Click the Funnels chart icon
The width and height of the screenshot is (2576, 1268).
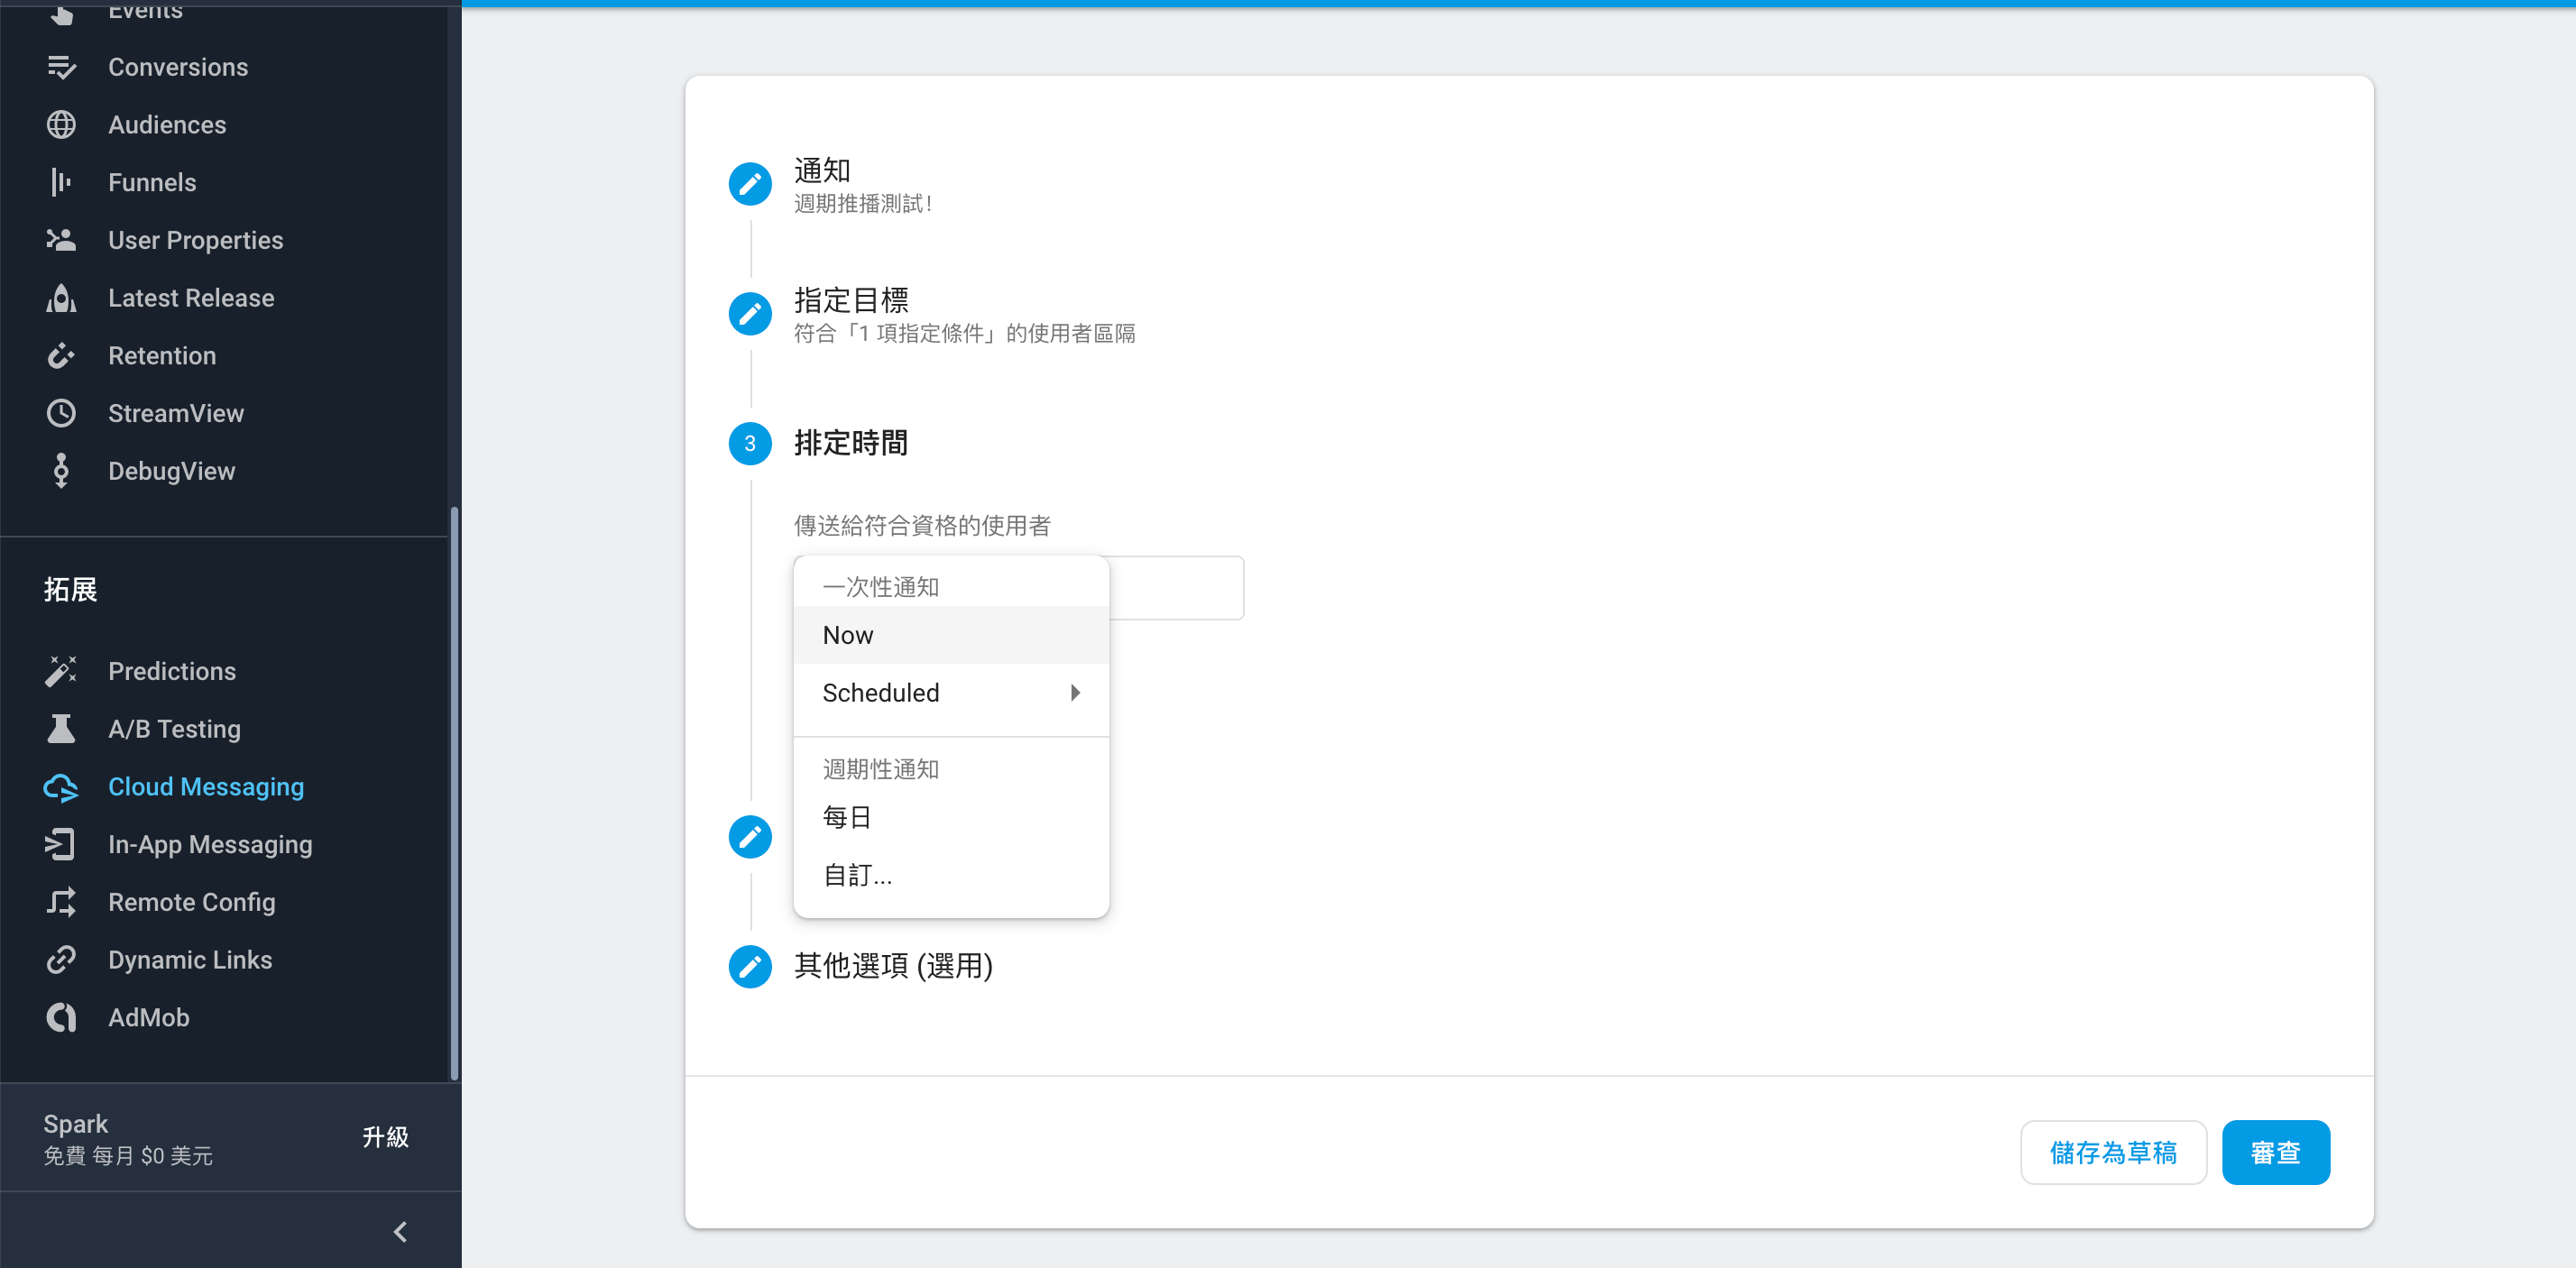click(61, 182)
